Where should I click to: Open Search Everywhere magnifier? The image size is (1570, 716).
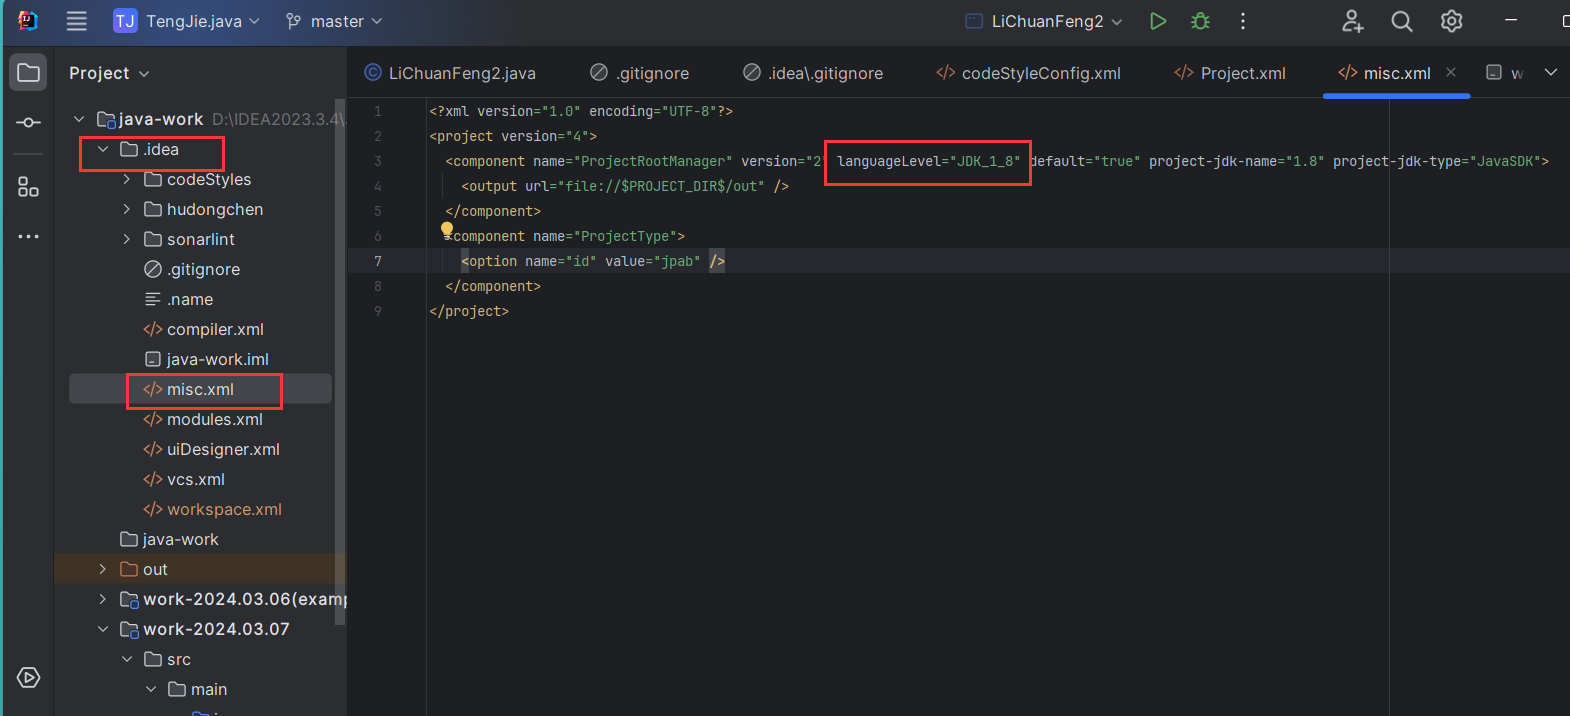tap(1402, 21)
